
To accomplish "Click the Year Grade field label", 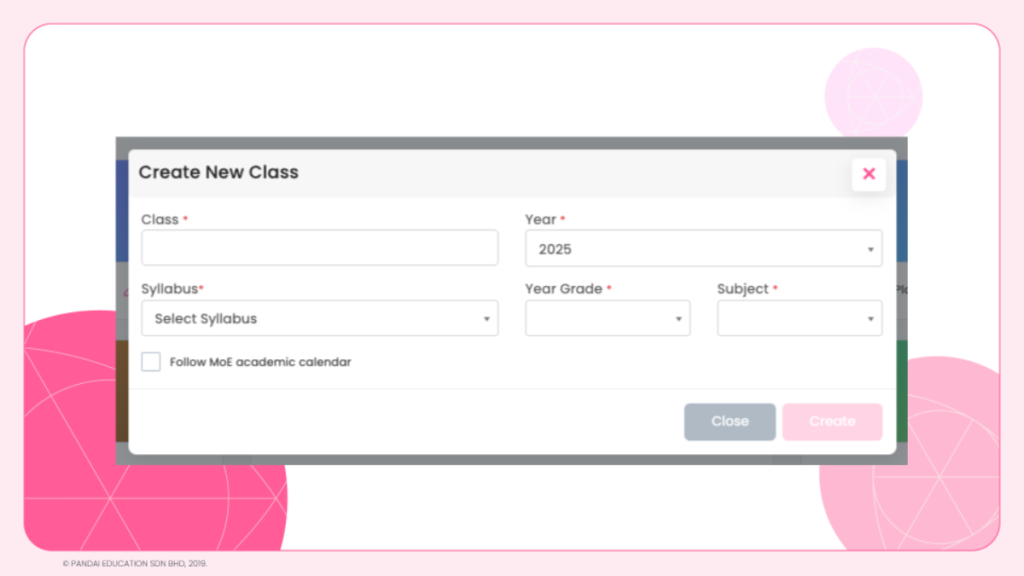I will 564,289.
